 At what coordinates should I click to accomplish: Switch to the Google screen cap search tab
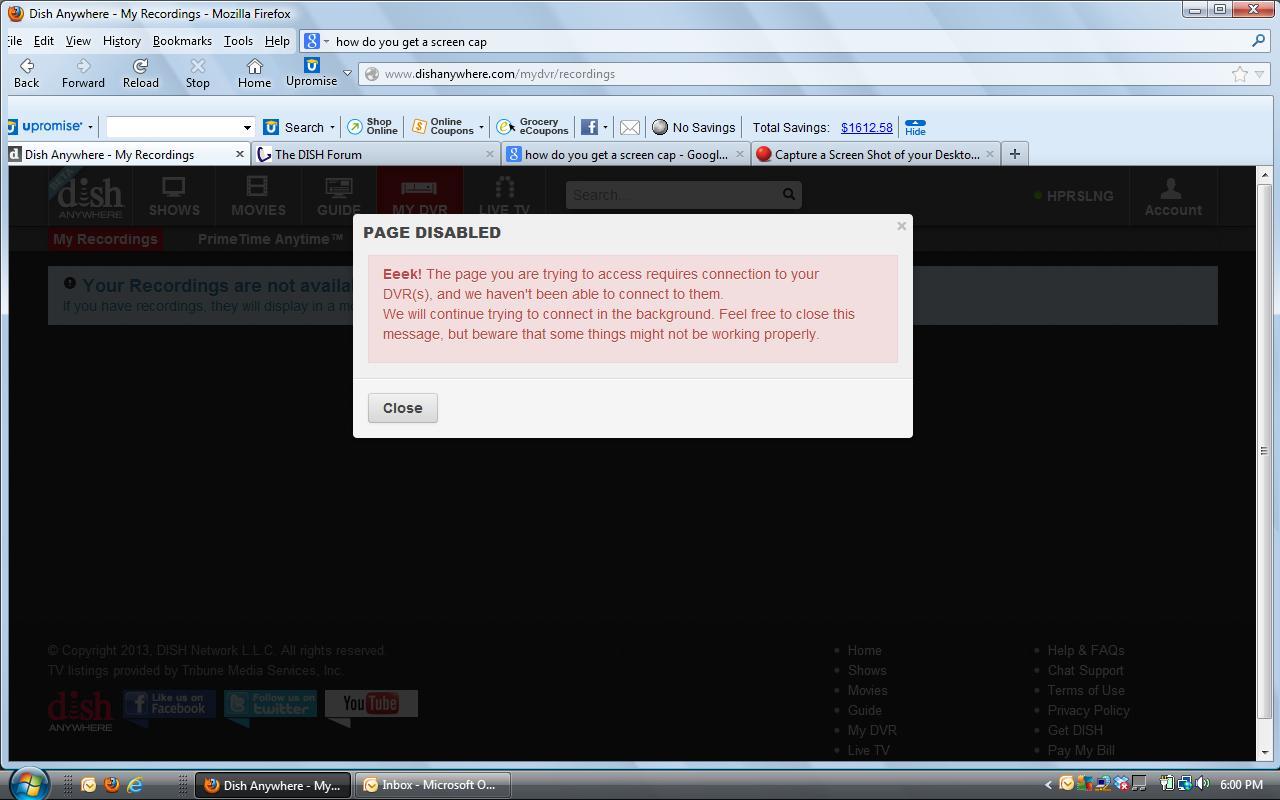pyautogui.click(x=625, y=154)
